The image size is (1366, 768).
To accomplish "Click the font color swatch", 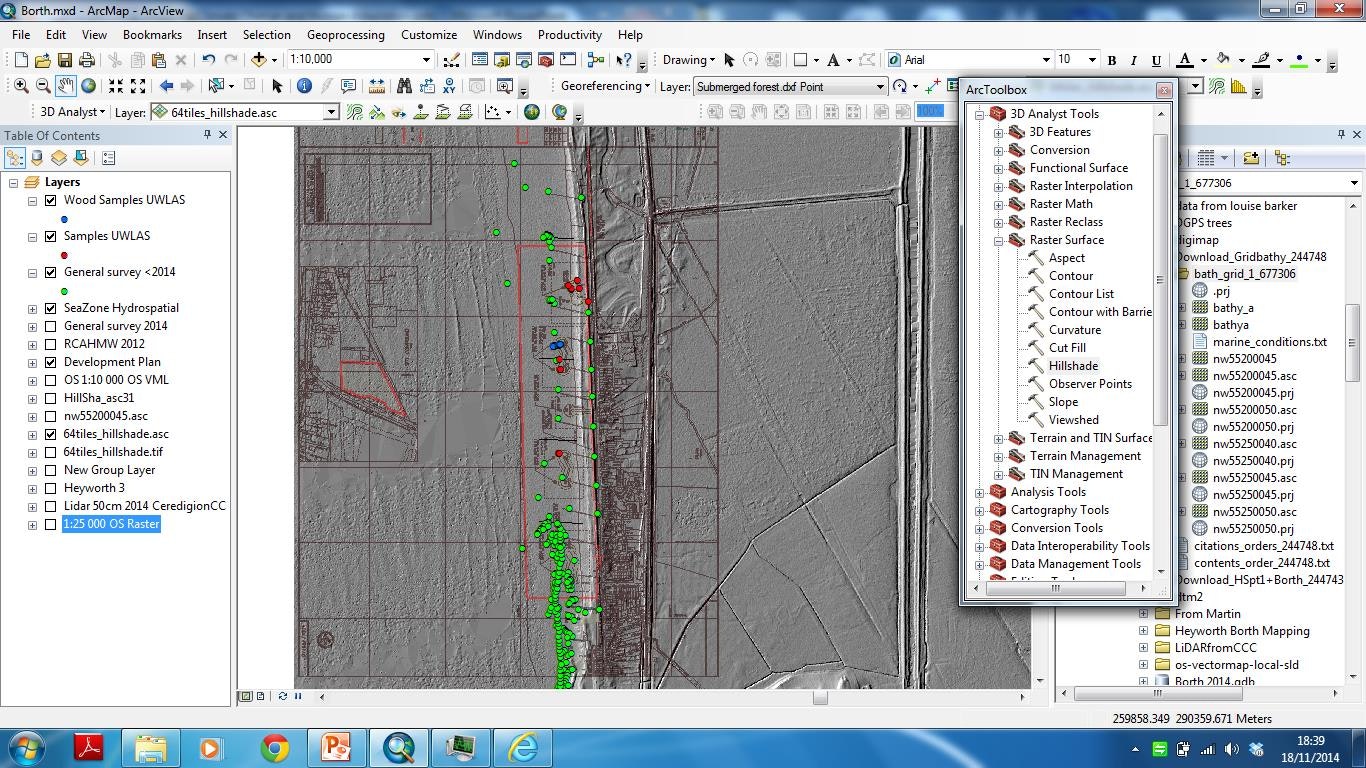I will click(1185, 60).
